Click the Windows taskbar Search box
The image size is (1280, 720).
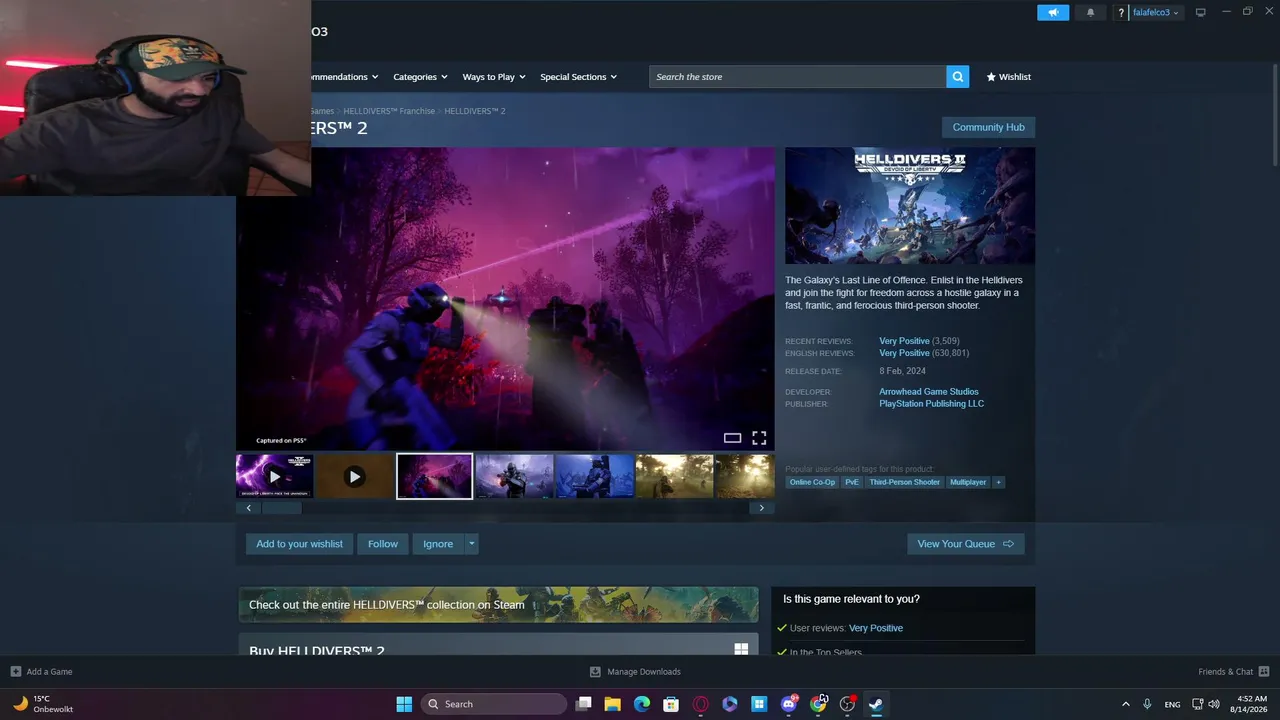coord(493,704)
